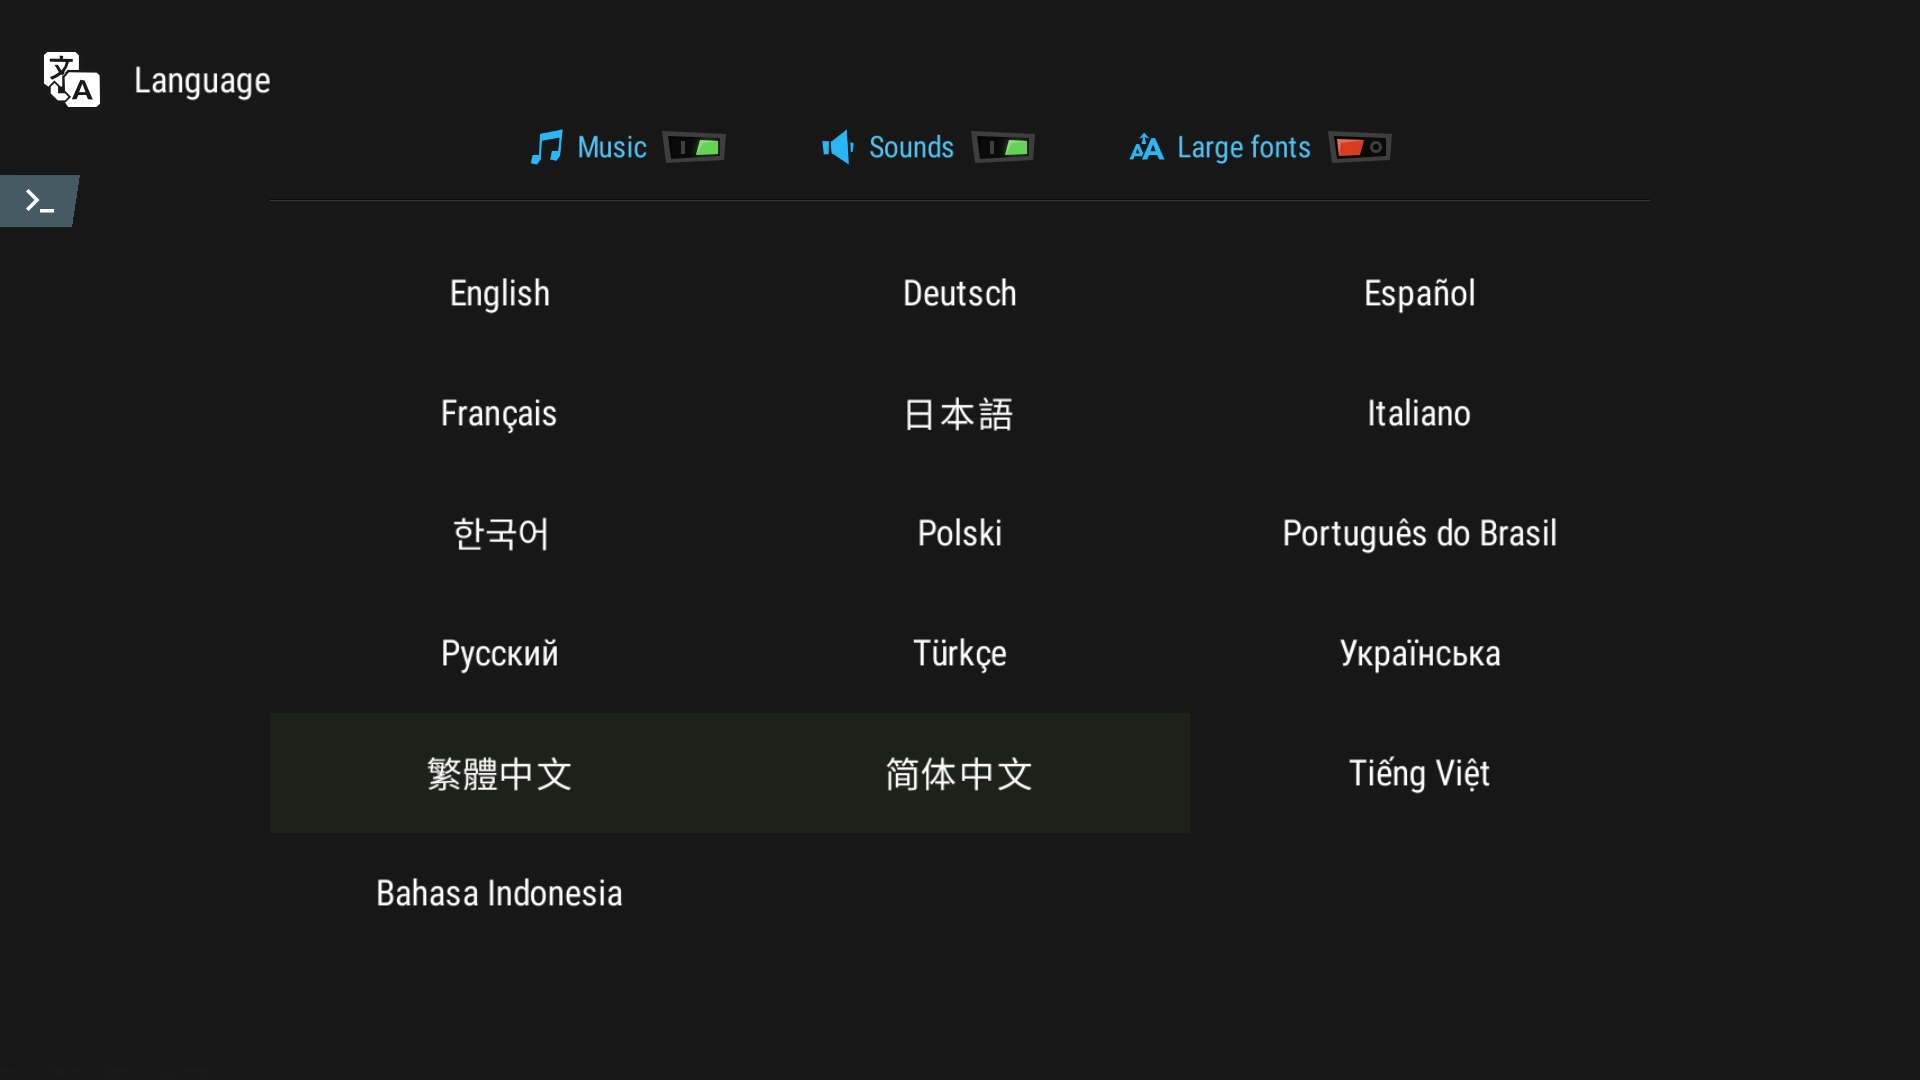This screenshot has height=1080, width=1920.
Task: Click the Sounds speaker icon
Action: (837, 148)
